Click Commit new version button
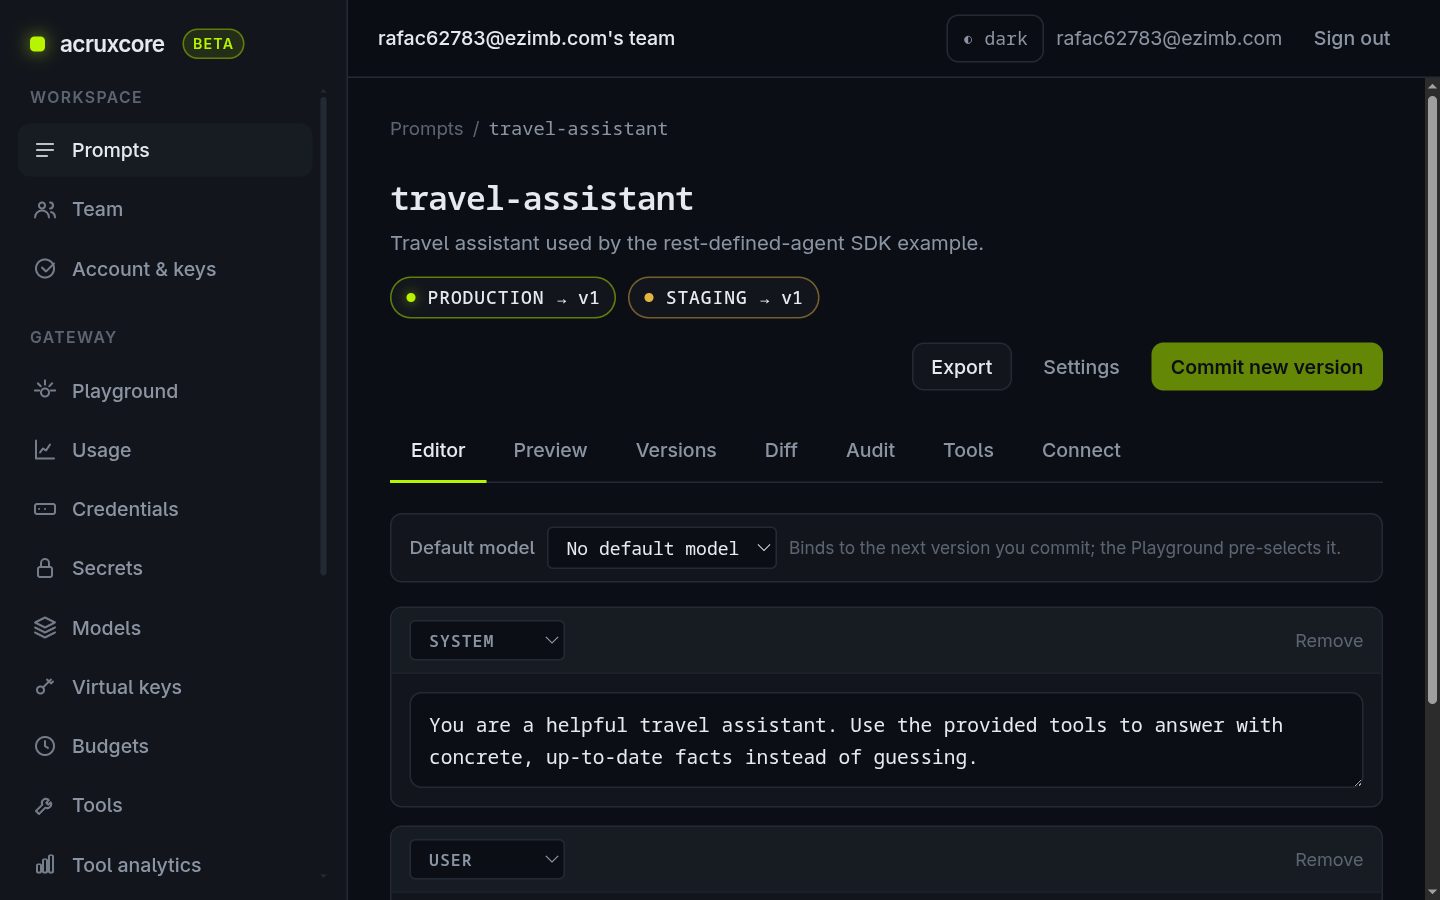The height and width of the screenshot is (900, 1440). [1267, 367]
